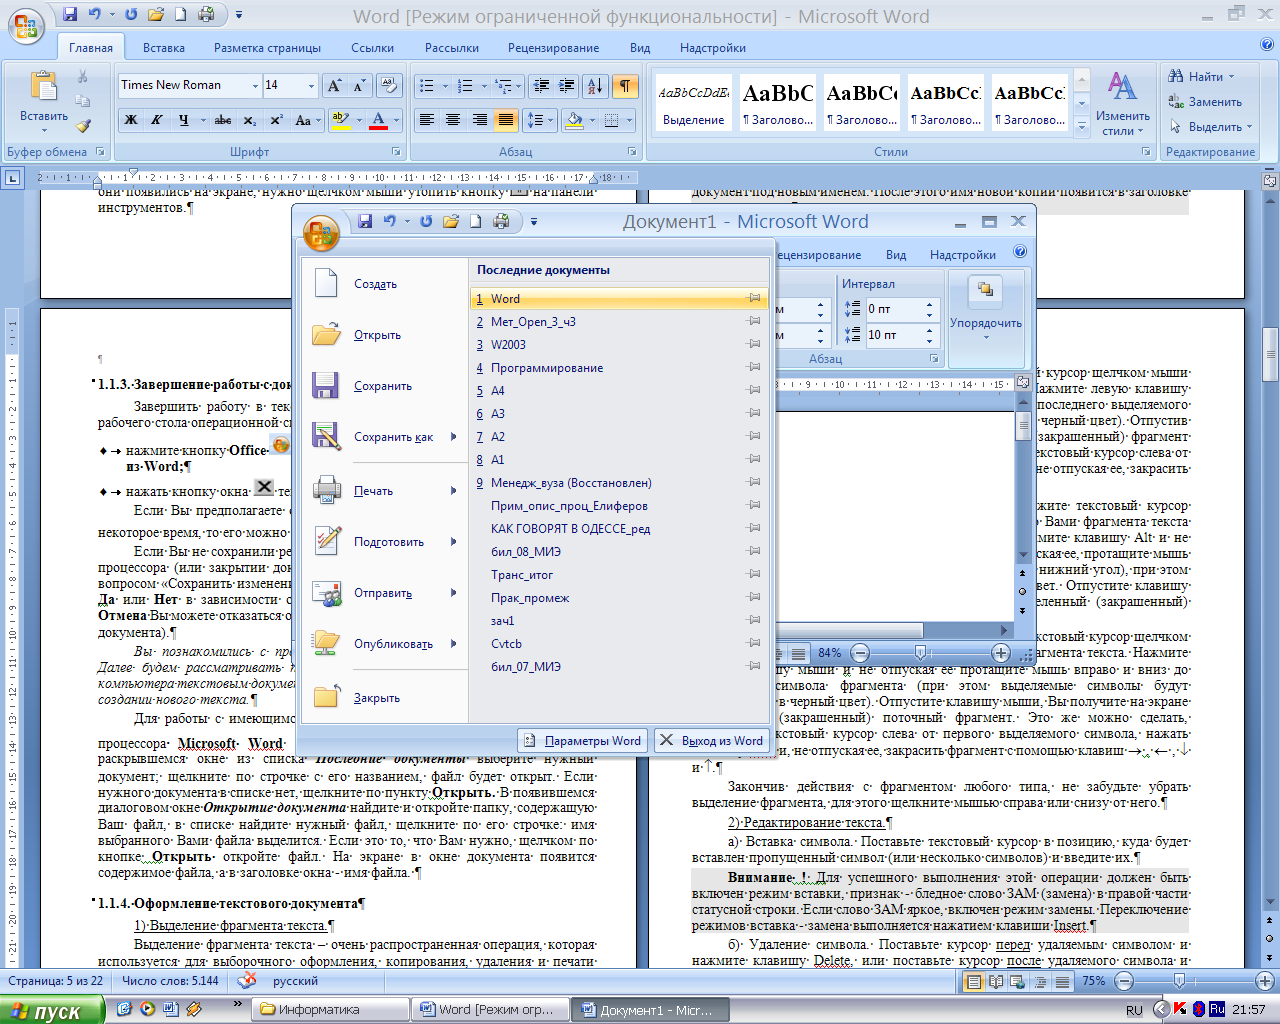Select the Format Painter brush icon
The image size is (1280, 1024).
pyautogui.click(x=83, y=126)
